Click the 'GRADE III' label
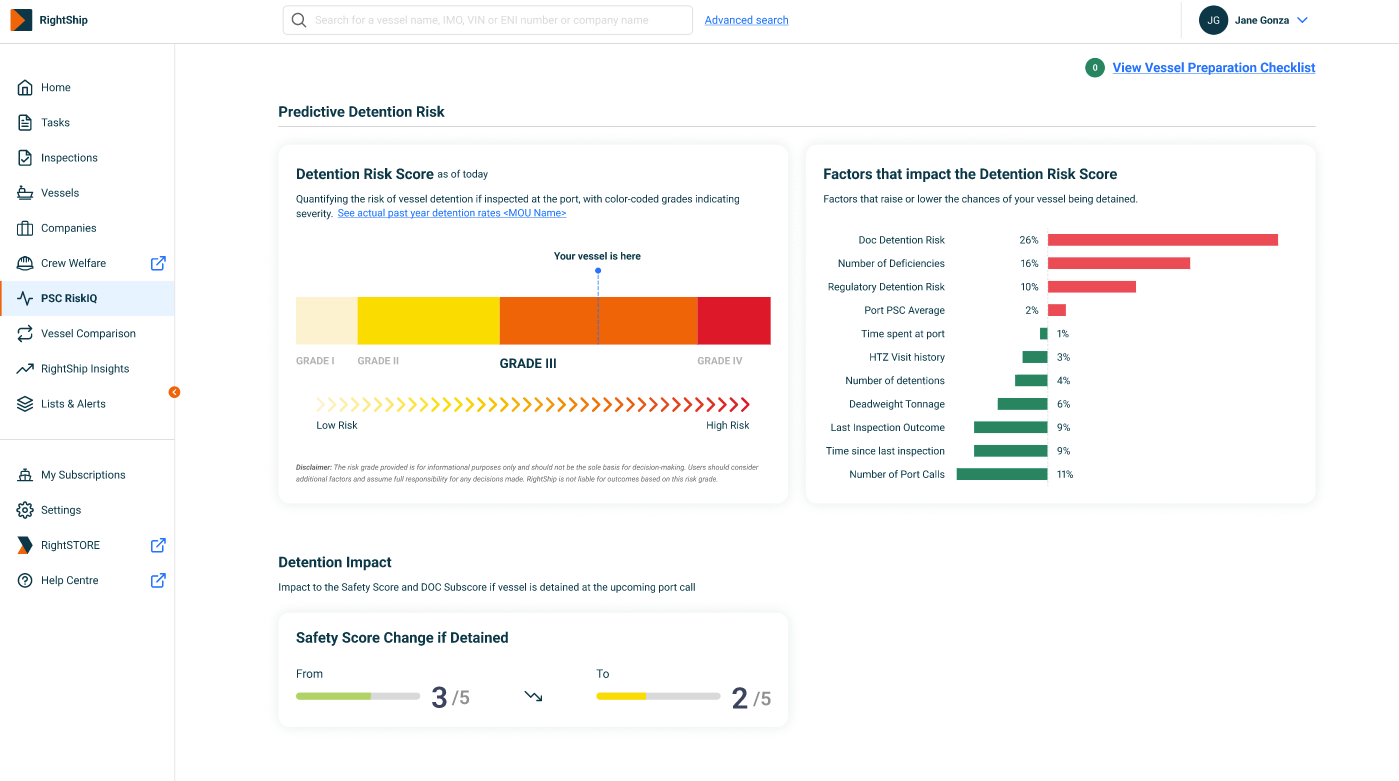 point(528,364)
